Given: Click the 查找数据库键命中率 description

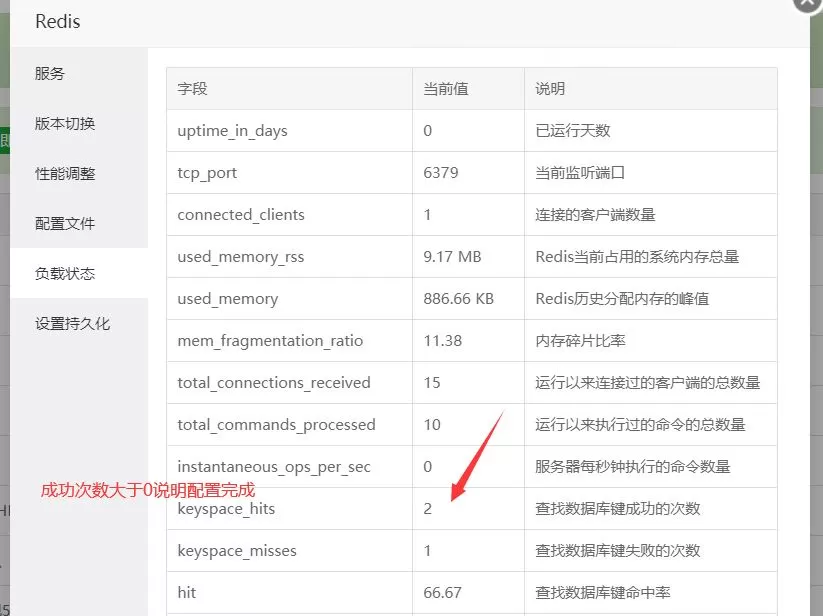Looking at the screenshot, I should click(x=603, y=592).
